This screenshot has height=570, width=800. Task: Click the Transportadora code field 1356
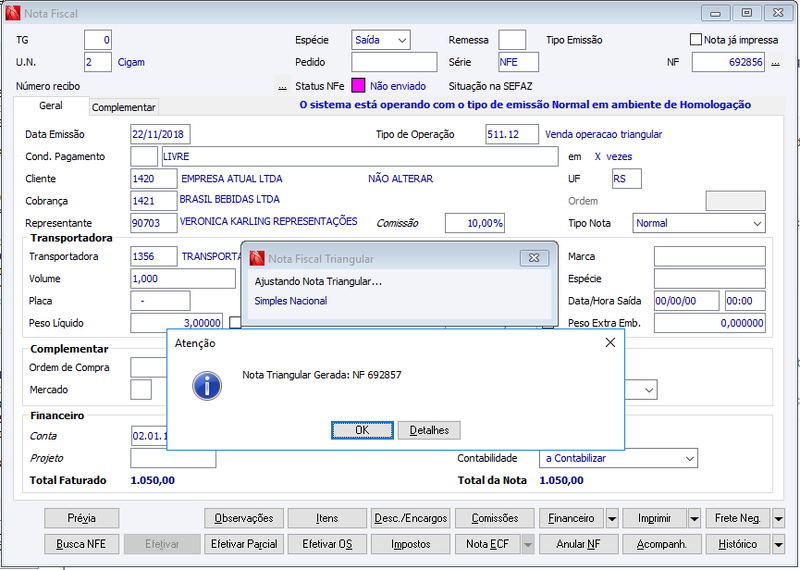point(154,256)
